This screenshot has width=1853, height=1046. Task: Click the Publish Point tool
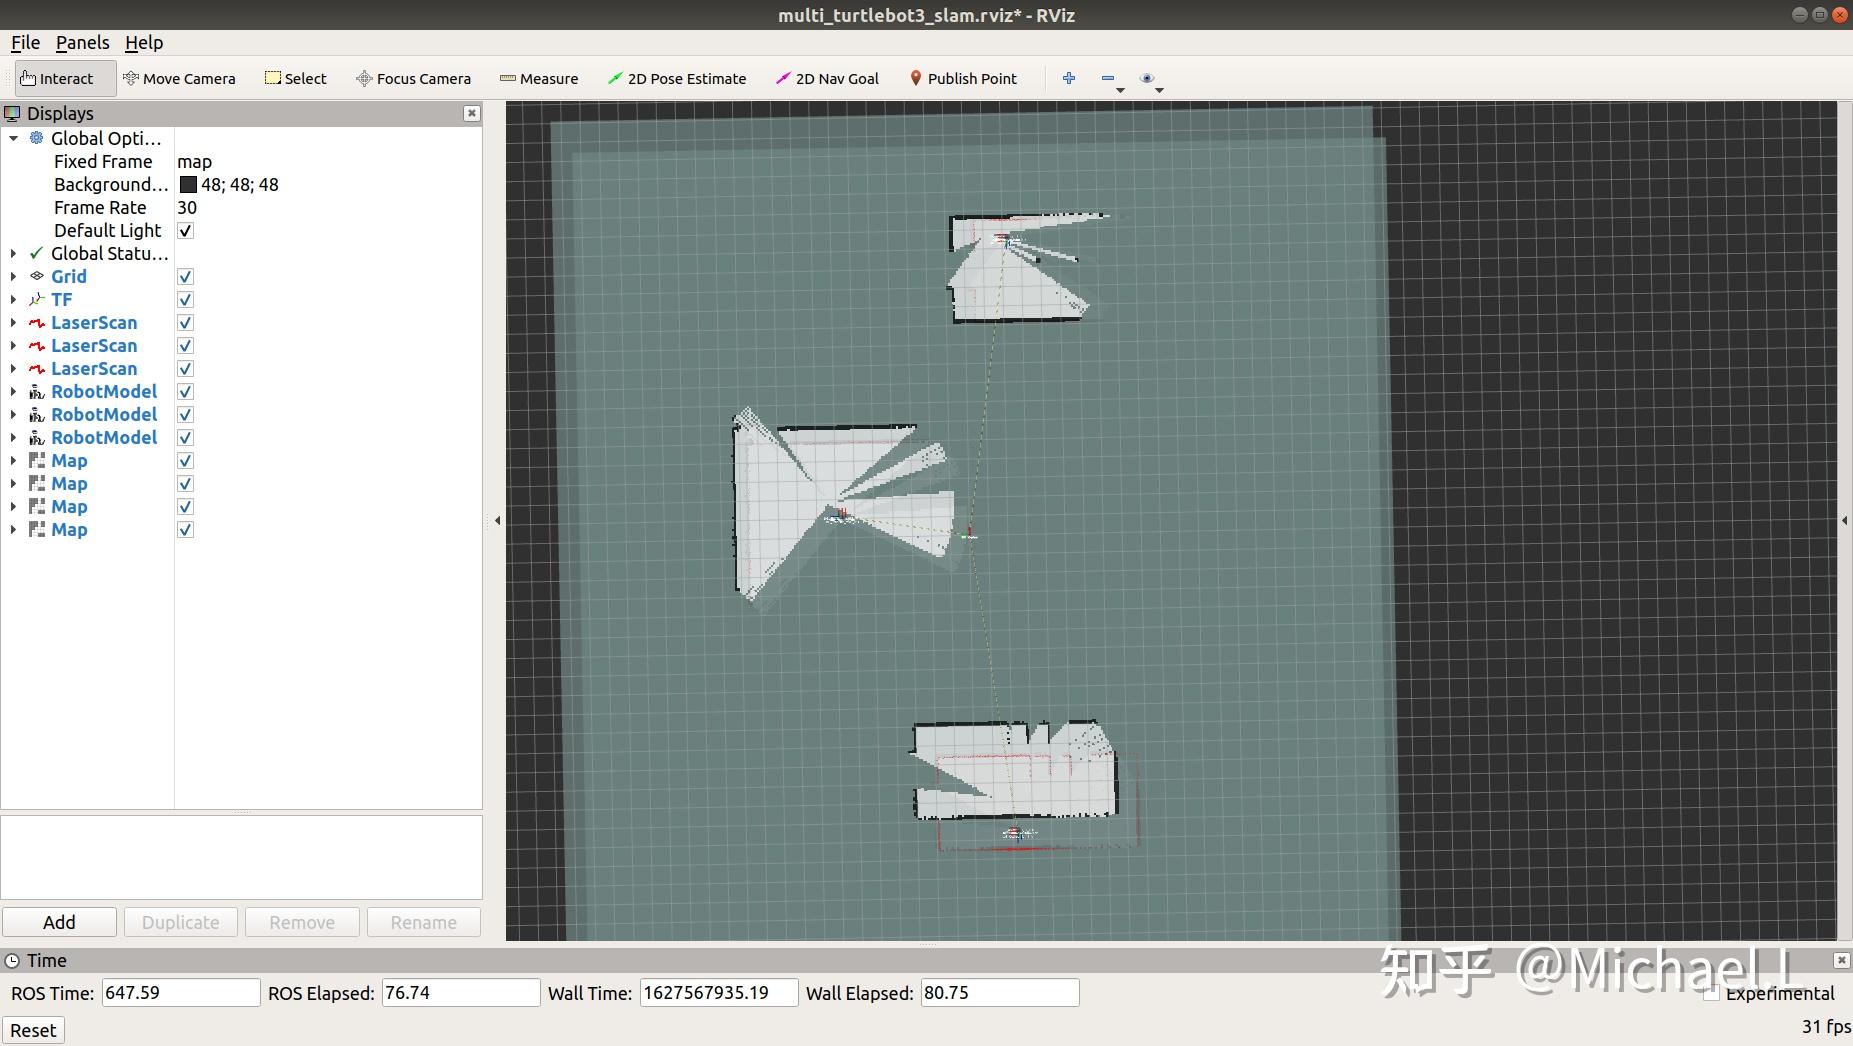[962, 79]
